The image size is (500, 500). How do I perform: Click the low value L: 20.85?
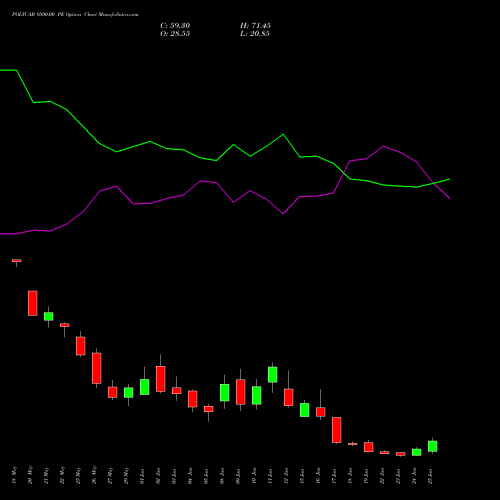coord(255,34)
